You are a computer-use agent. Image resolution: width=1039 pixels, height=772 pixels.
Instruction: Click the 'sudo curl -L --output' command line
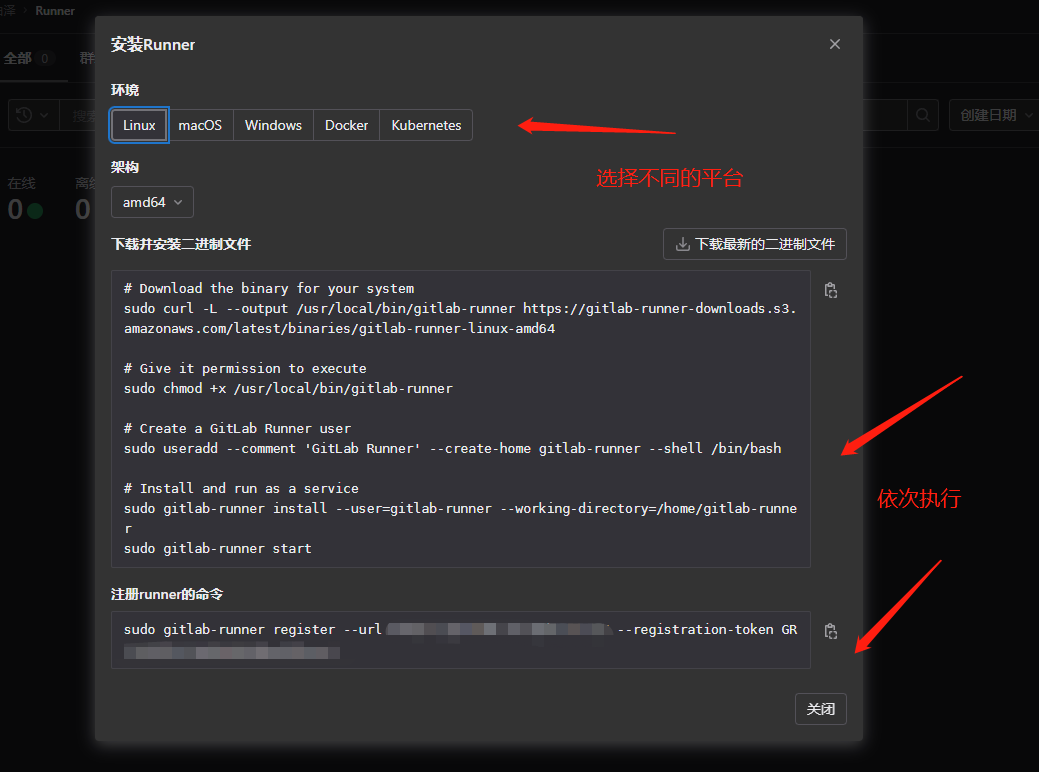coord(460,318)
